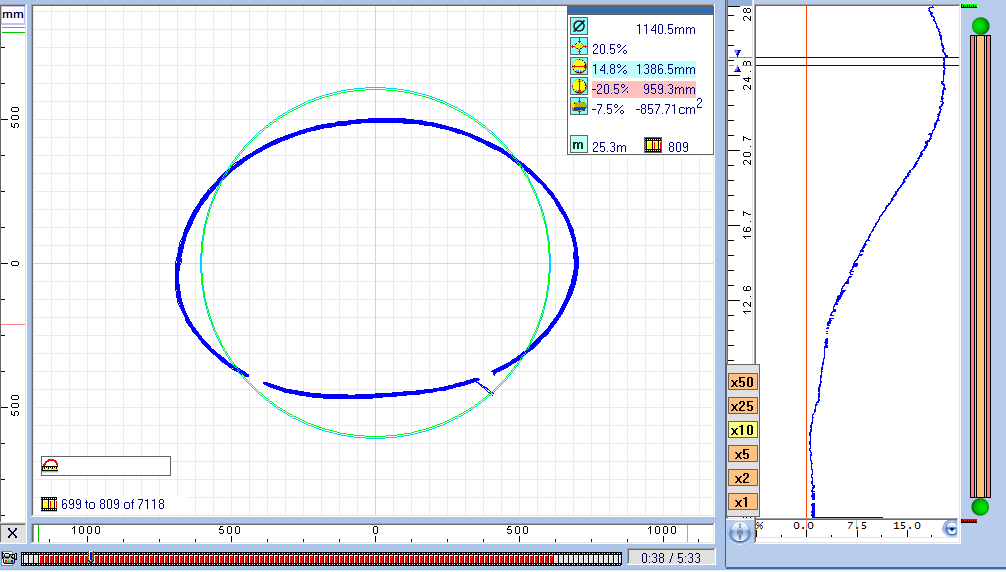Image resolution: width=1006 pixels, height=572 pixels.
Task: Click the 1140.5mm diameter value
Action: coord(665,29)
